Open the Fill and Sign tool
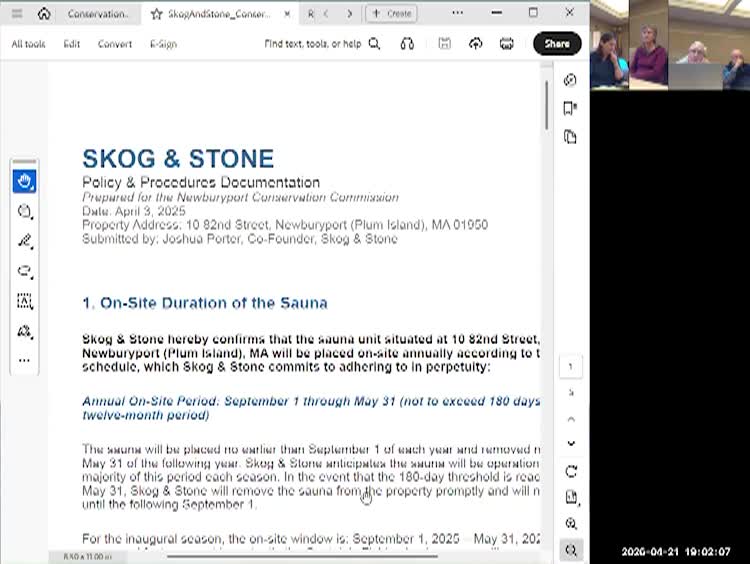Screen dimensions: 750x564 pos(24,331)
